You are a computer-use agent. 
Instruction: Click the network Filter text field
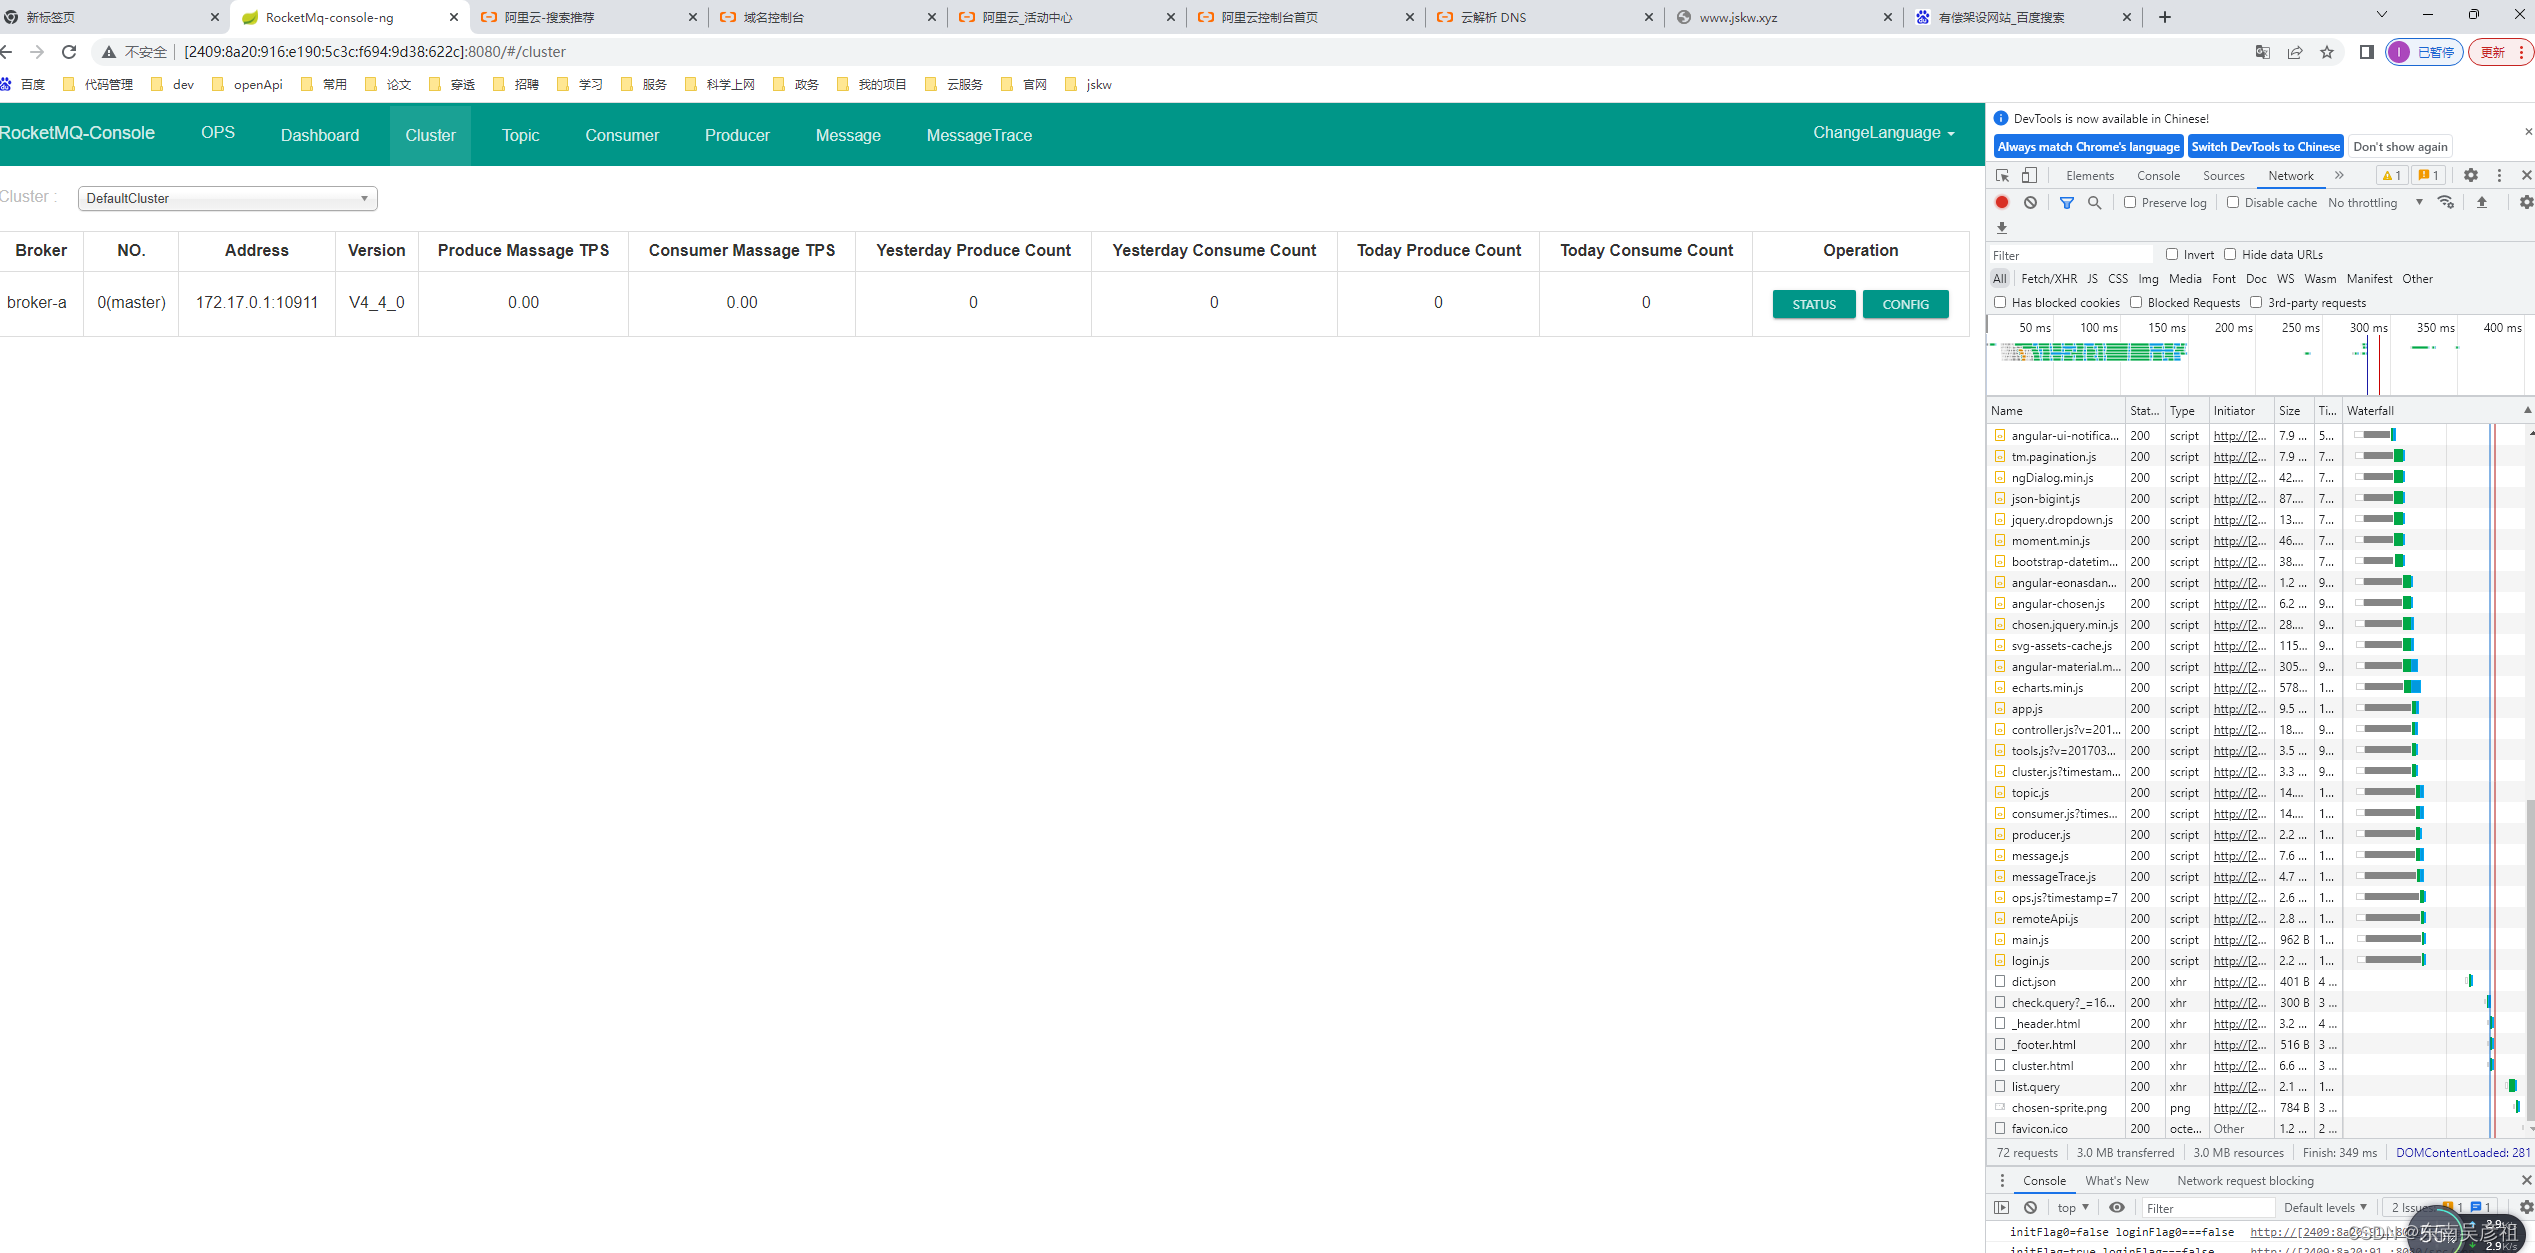tap(2070, 255)
